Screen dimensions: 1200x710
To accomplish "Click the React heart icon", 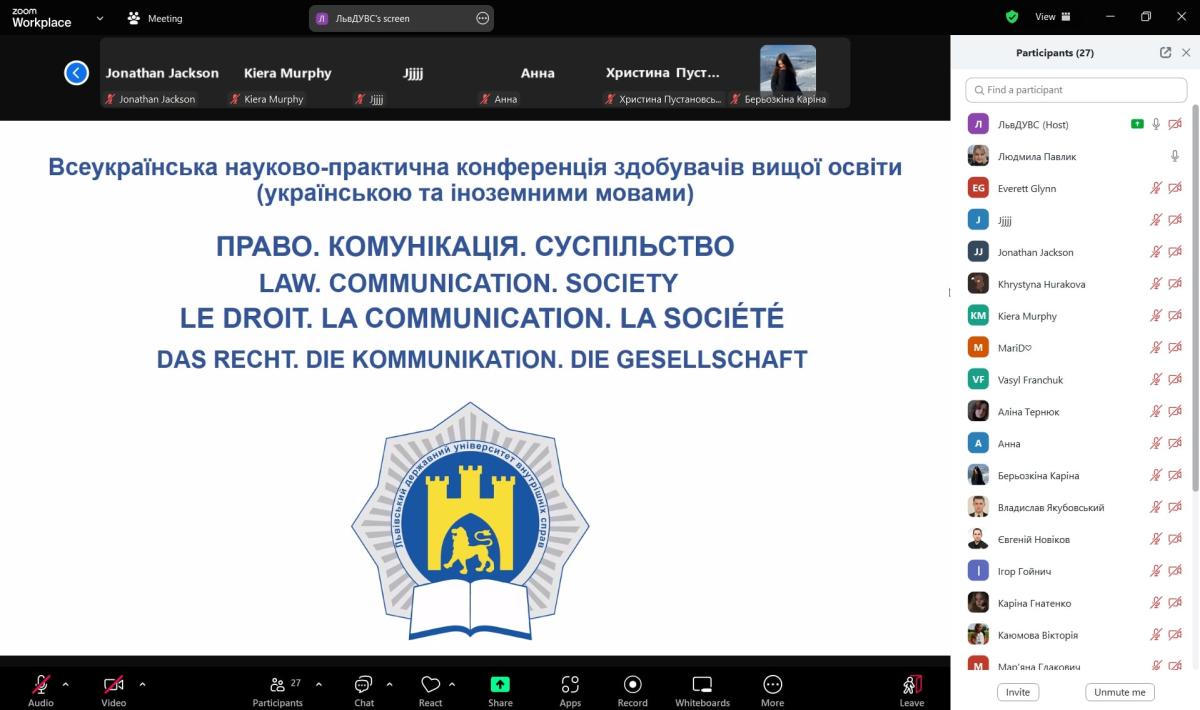I will [x=430, y=685].
